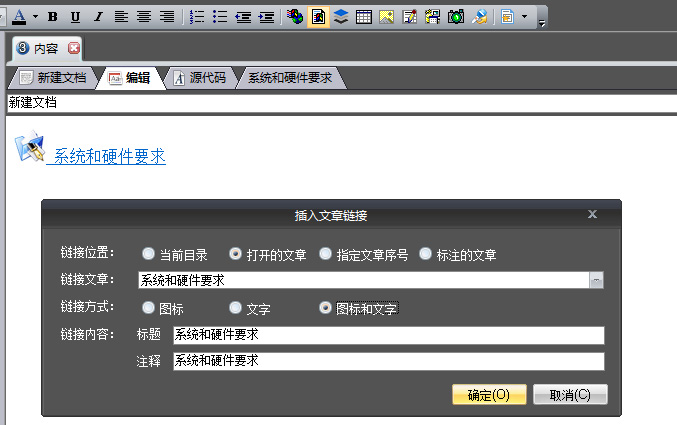Viewport: 677px width, 425px height.
Task: Center-align the text
Action: pos(143,17)
